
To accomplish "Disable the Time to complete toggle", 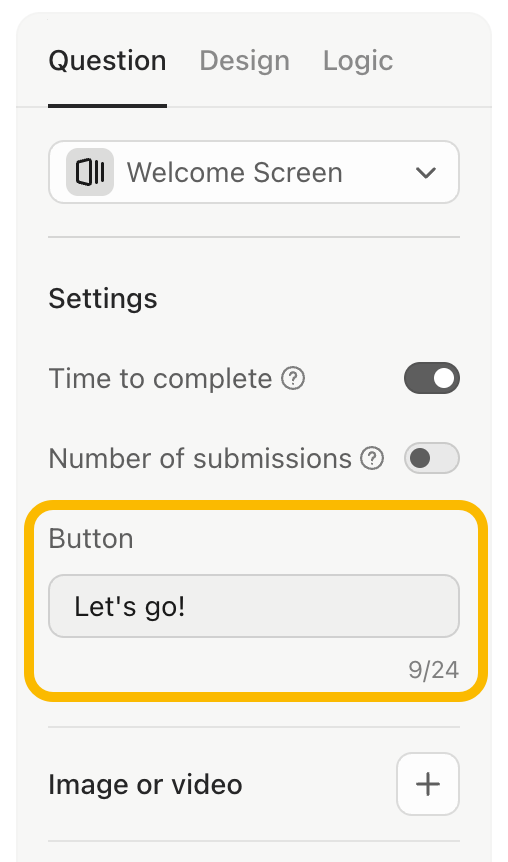I will point(432,378).
